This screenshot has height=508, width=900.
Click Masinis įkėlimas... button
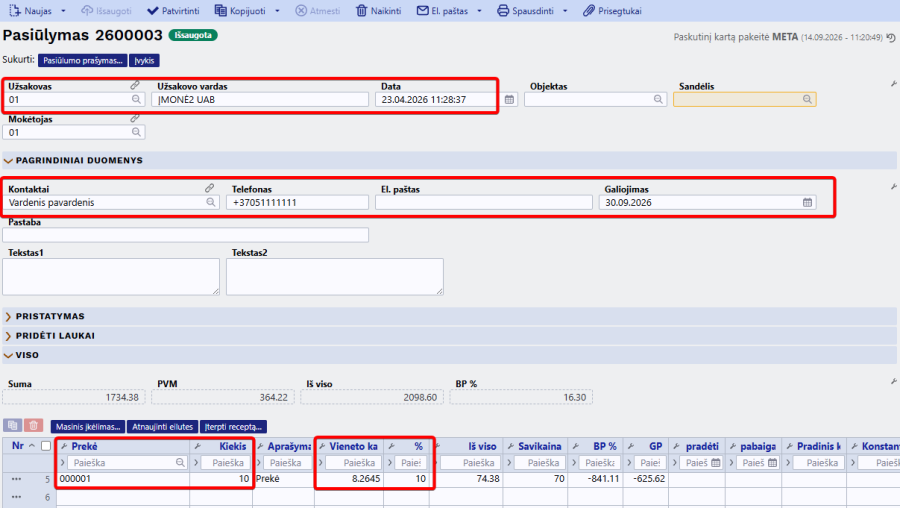[x=88, y=426]
